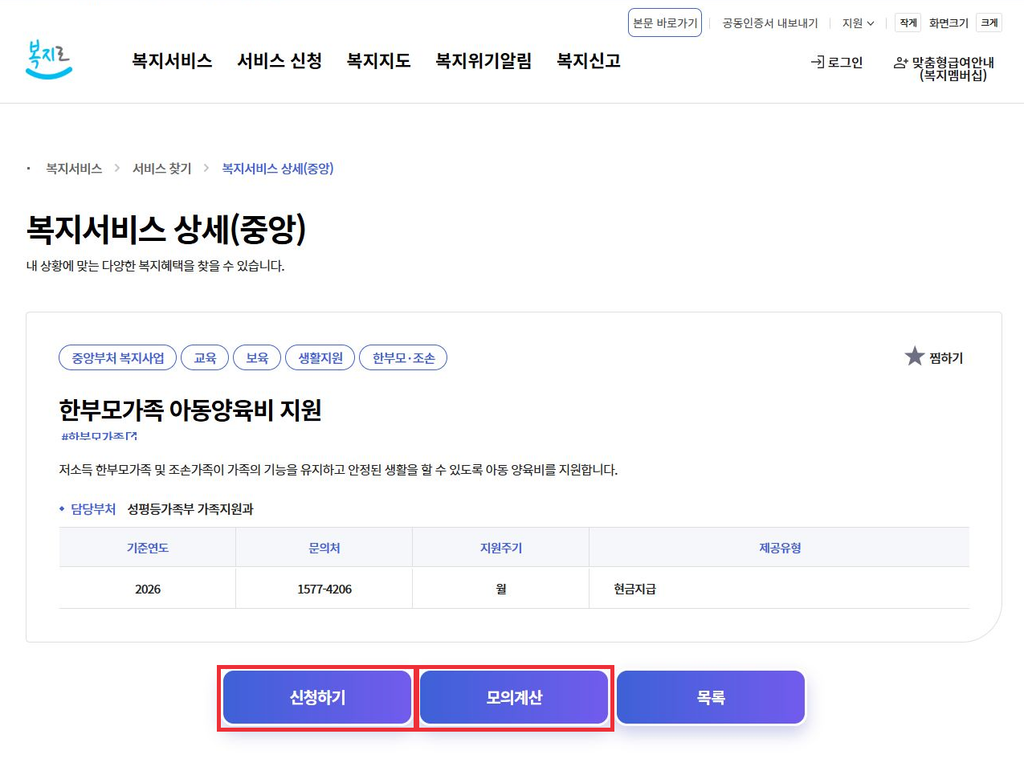Click the 화면크기 label
The image size is (1024, 759).
pyautogui.click(x=948, y=23)
